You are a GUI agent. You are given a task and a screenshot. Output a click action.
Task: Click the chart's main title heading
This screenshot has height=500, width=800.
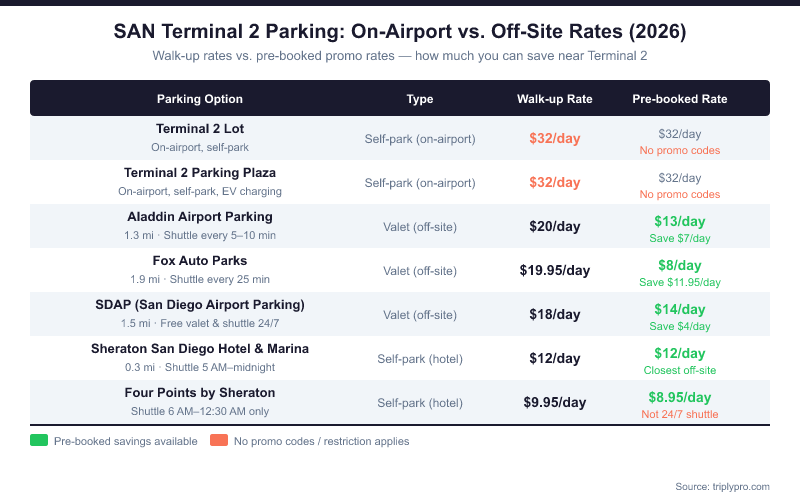(x=400, y=32)
